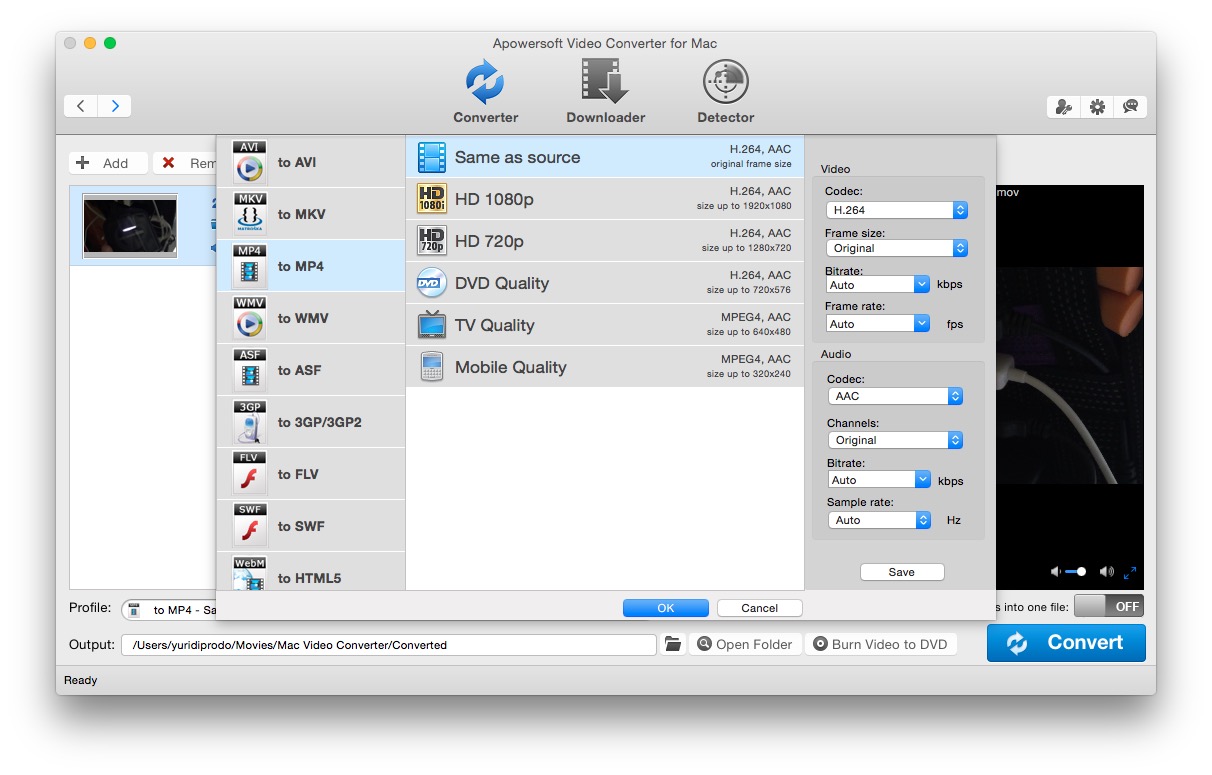Viewport: 1212px width, 775px height.
Task: Go back with the left arrow
Action: coord(81,106)
